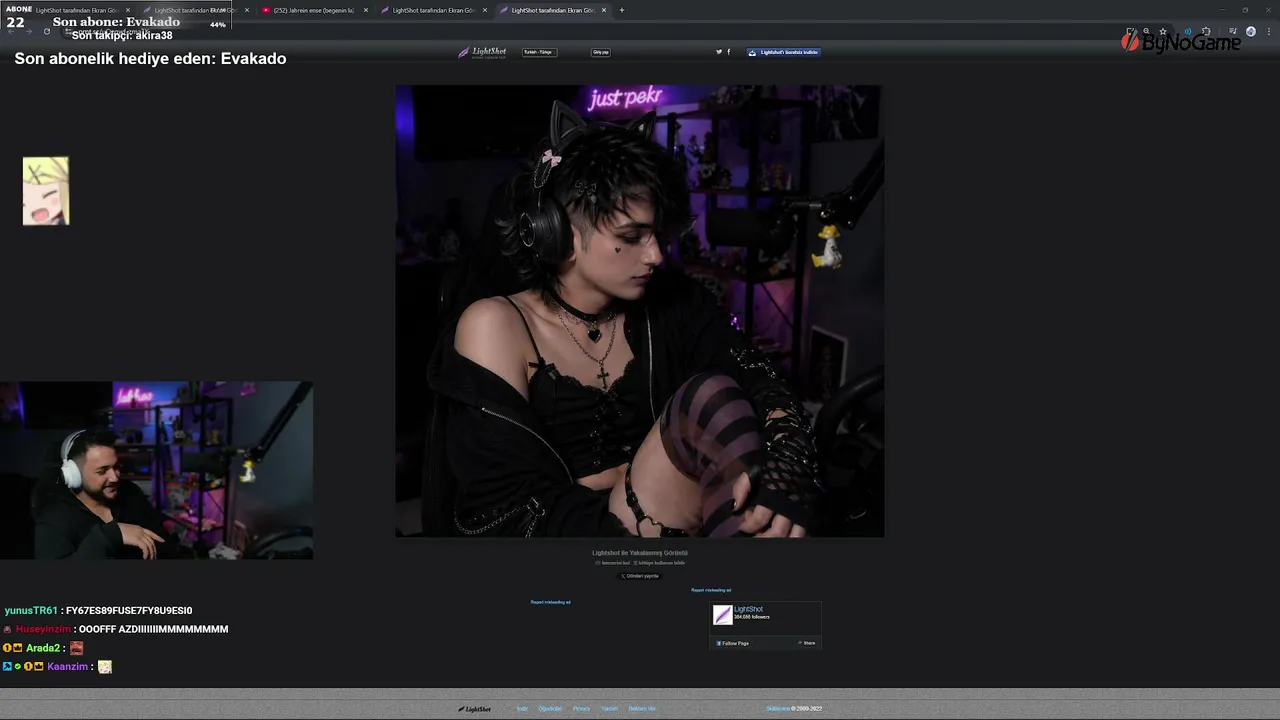Close the YouTube Jahrein ense tab
This screenshot has width=1280, height=720.
(366, 10)
